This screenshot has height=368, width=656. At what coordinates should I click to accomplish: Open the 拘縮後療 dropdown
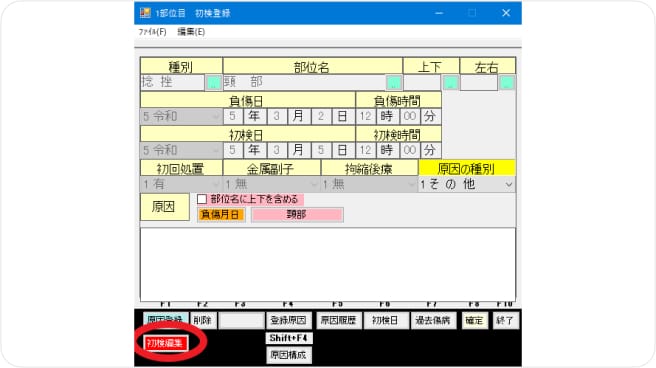[369, 184]
